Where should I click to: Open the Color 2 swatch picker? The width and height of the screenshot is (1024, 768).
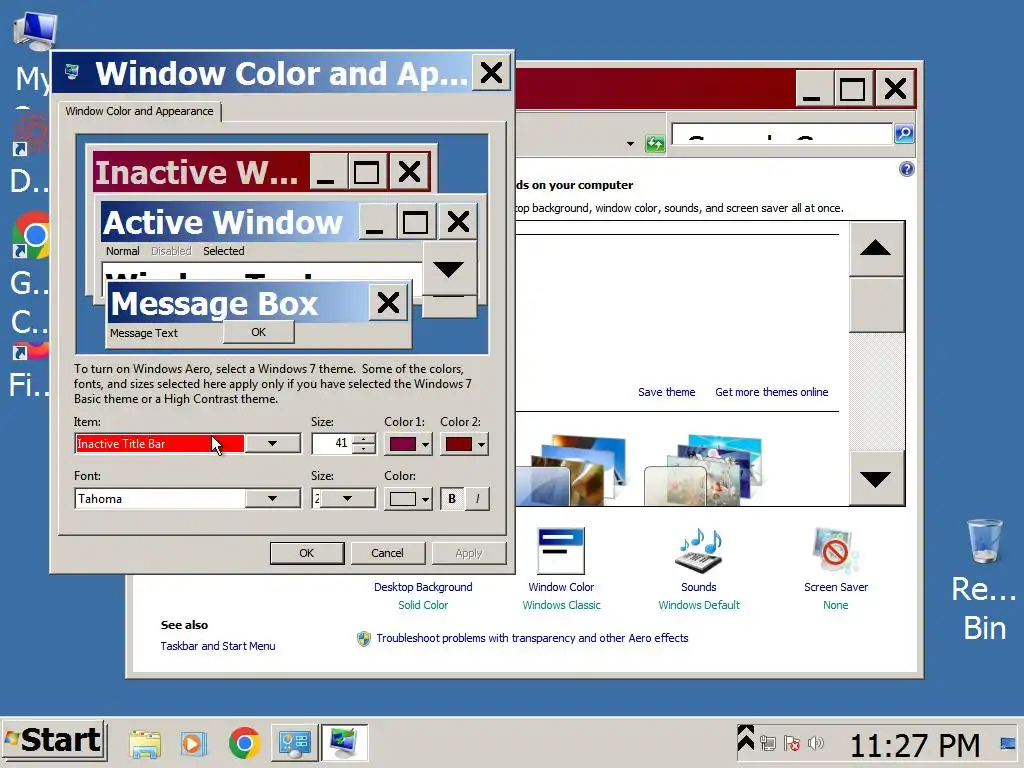tap(464, 444)
